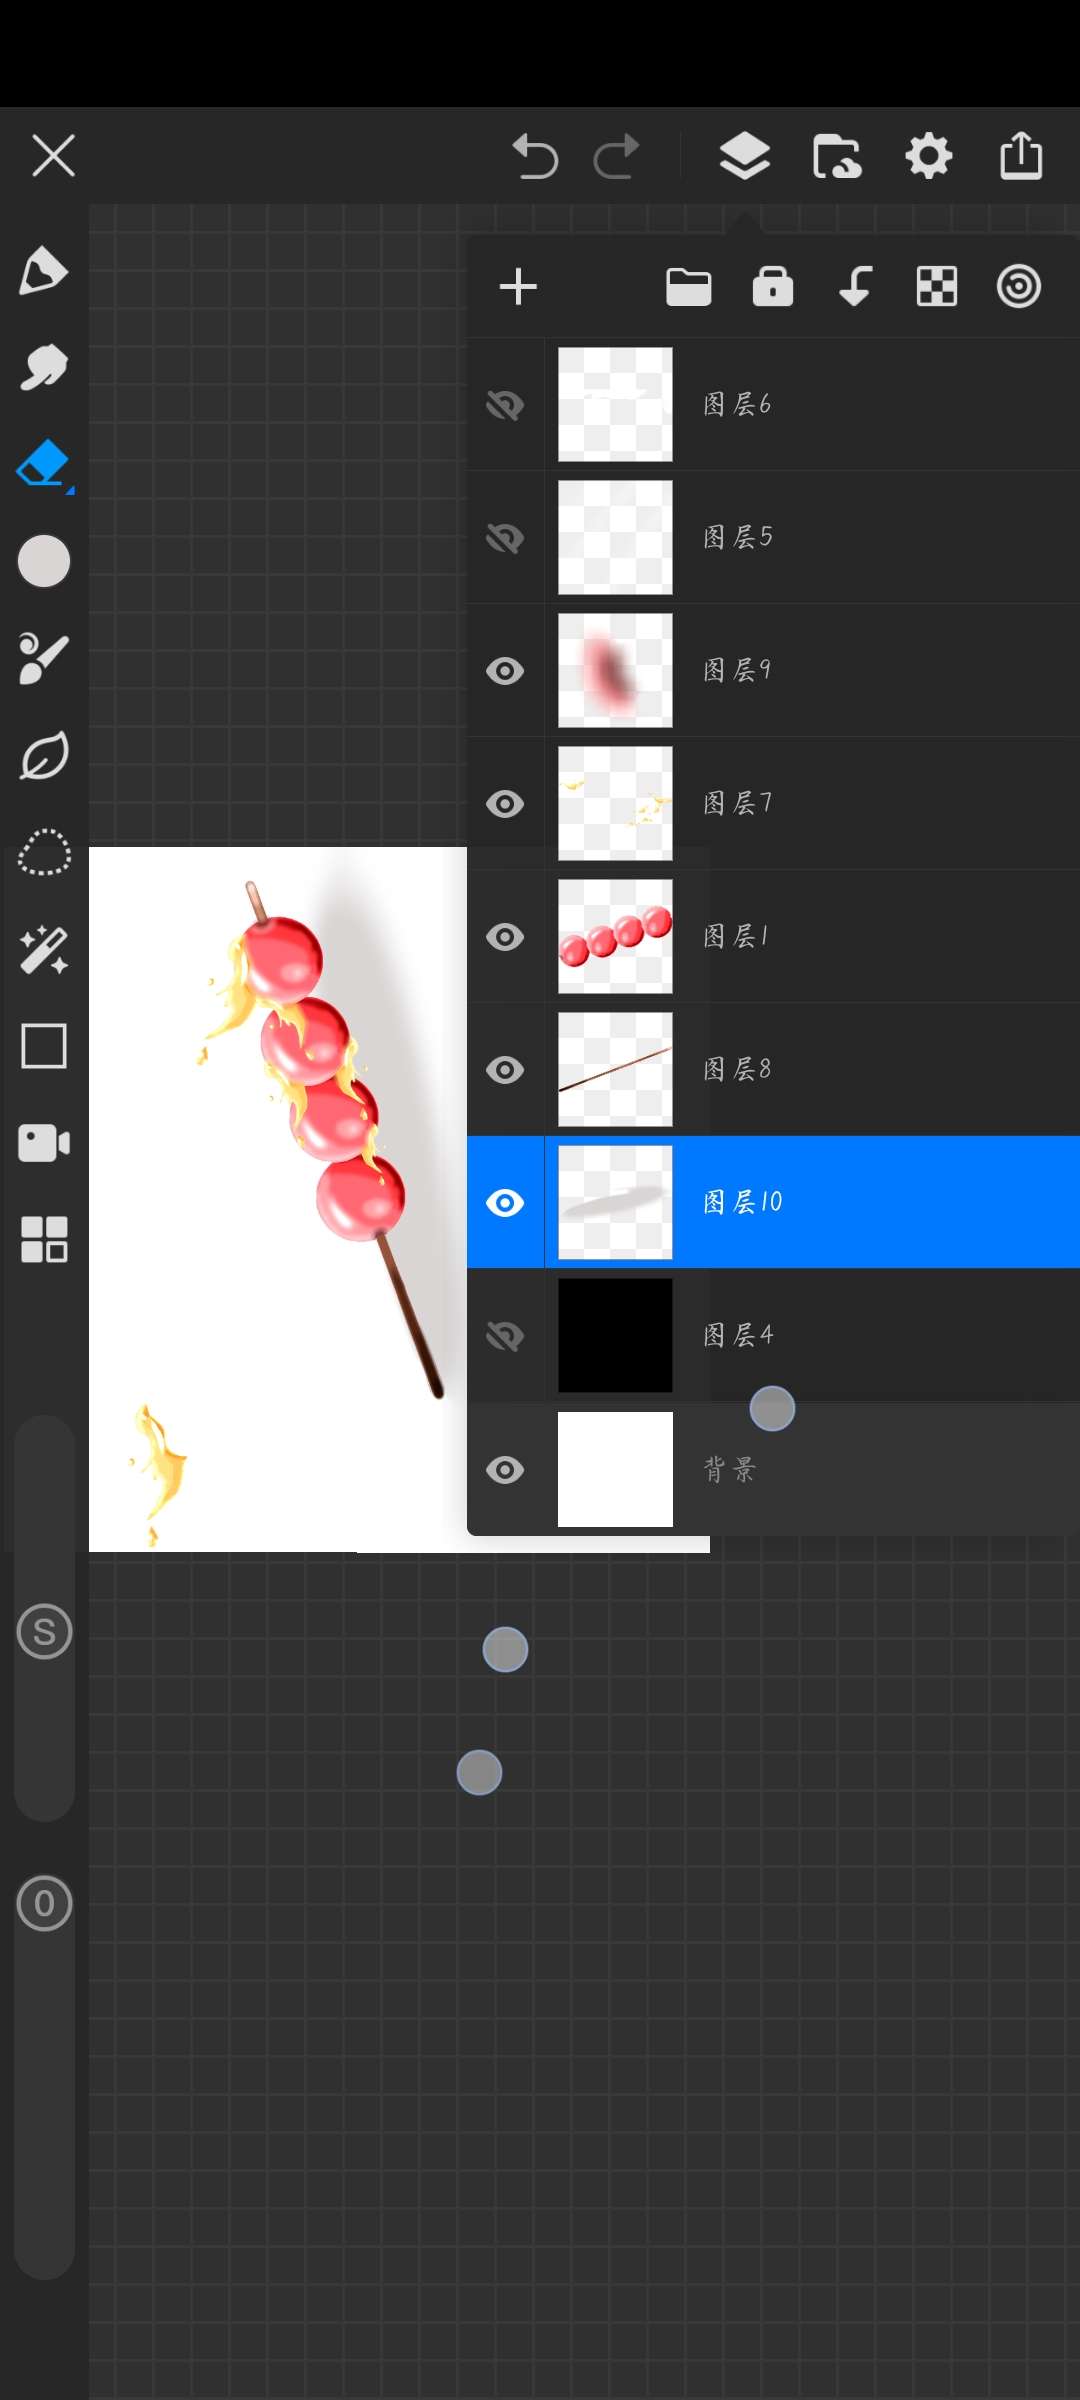Viewport: 1080px width, 2400px height.
Task: Collapse the layers panel via layers icon
Action: click(744, 157)
